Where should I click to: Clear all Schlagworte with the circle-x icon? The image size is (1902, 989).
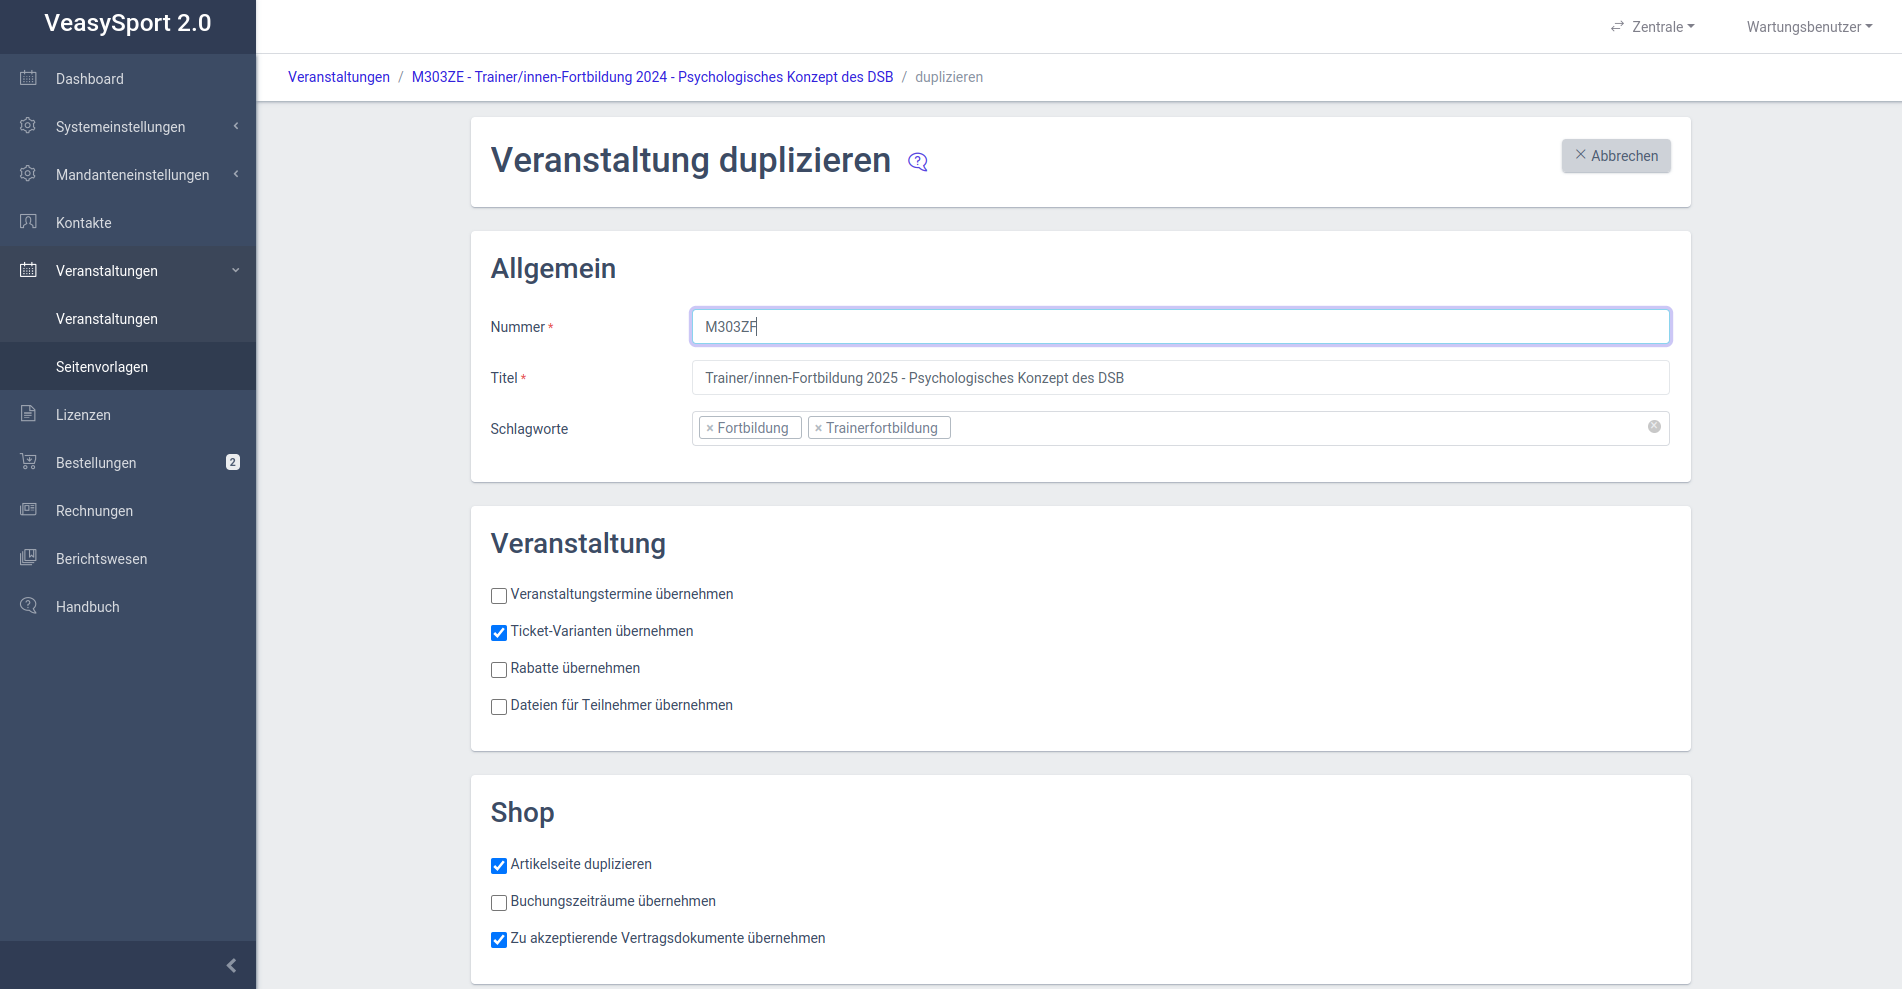click(1654, 427)
